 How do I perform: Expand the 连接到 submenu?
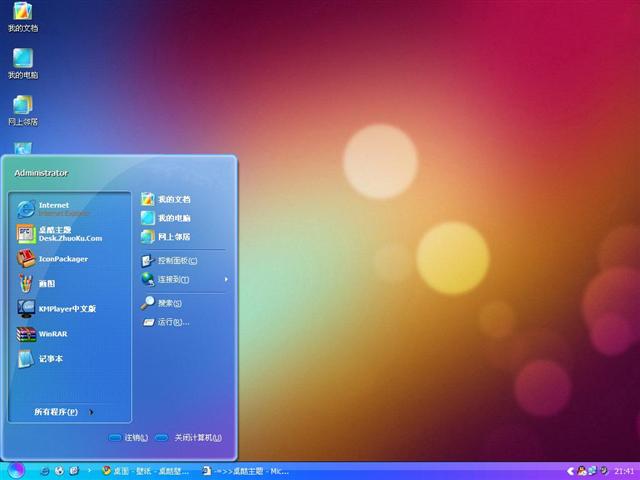click(x=172, y=279)
